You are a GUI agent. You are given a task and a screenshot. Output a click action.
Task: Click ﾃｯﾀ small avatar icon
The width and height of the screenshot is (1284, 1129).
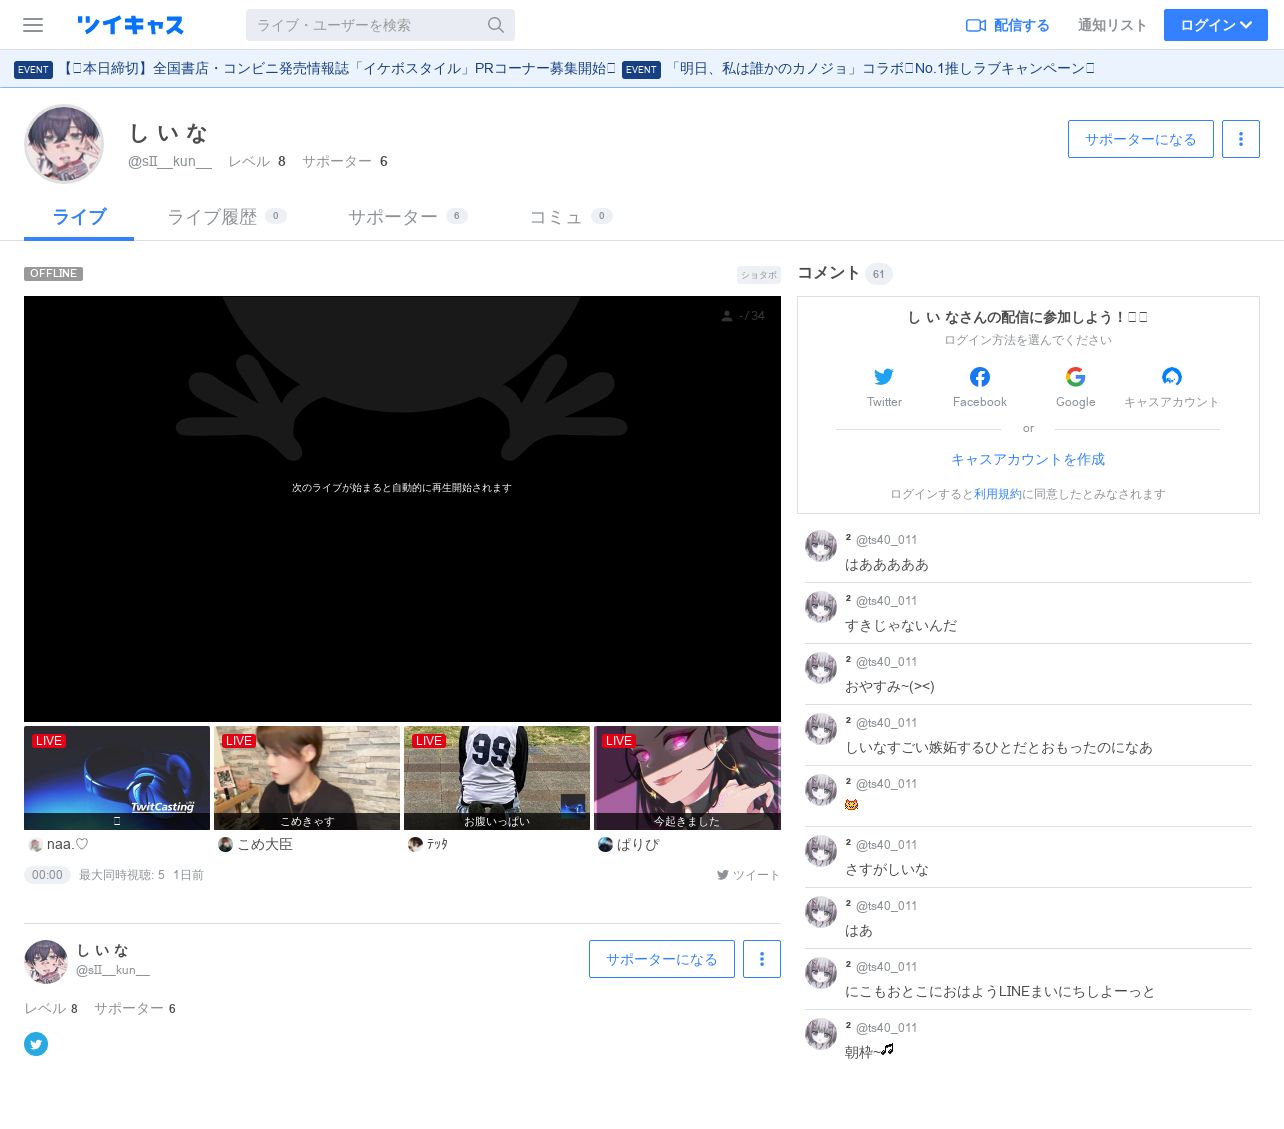pos(415,845)
